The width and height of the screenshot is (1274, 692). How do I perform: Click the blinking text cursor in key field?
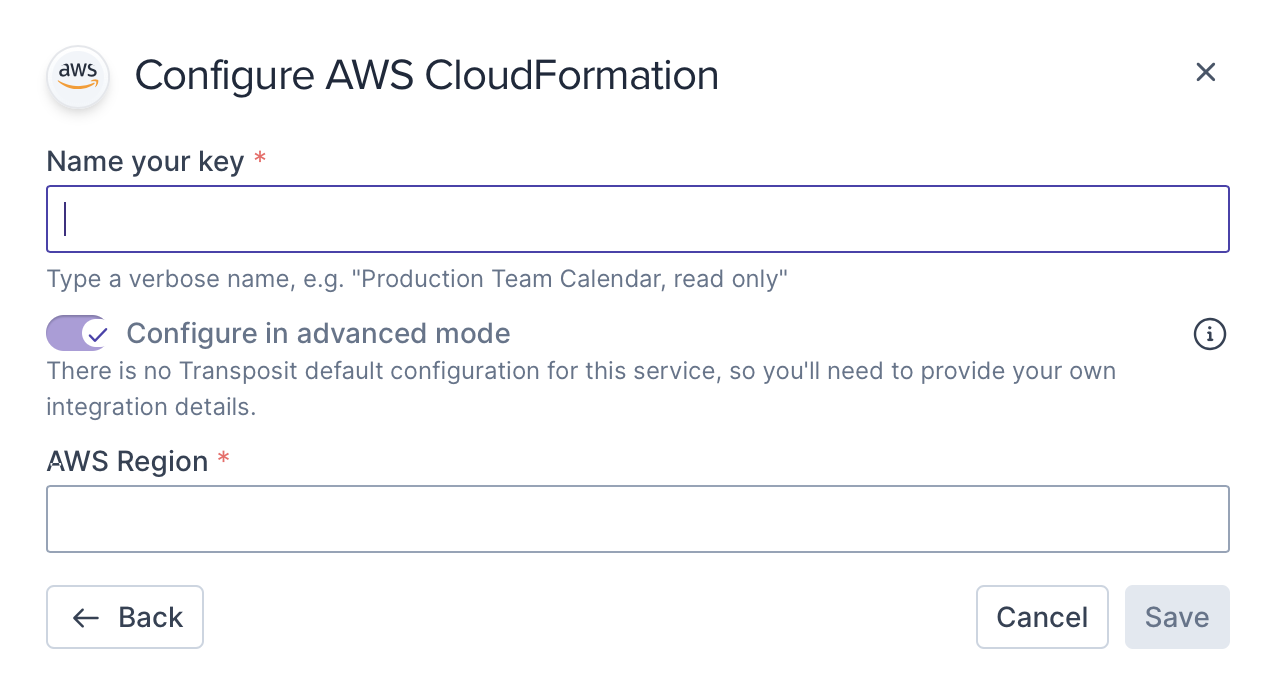(x=65, y=219)
